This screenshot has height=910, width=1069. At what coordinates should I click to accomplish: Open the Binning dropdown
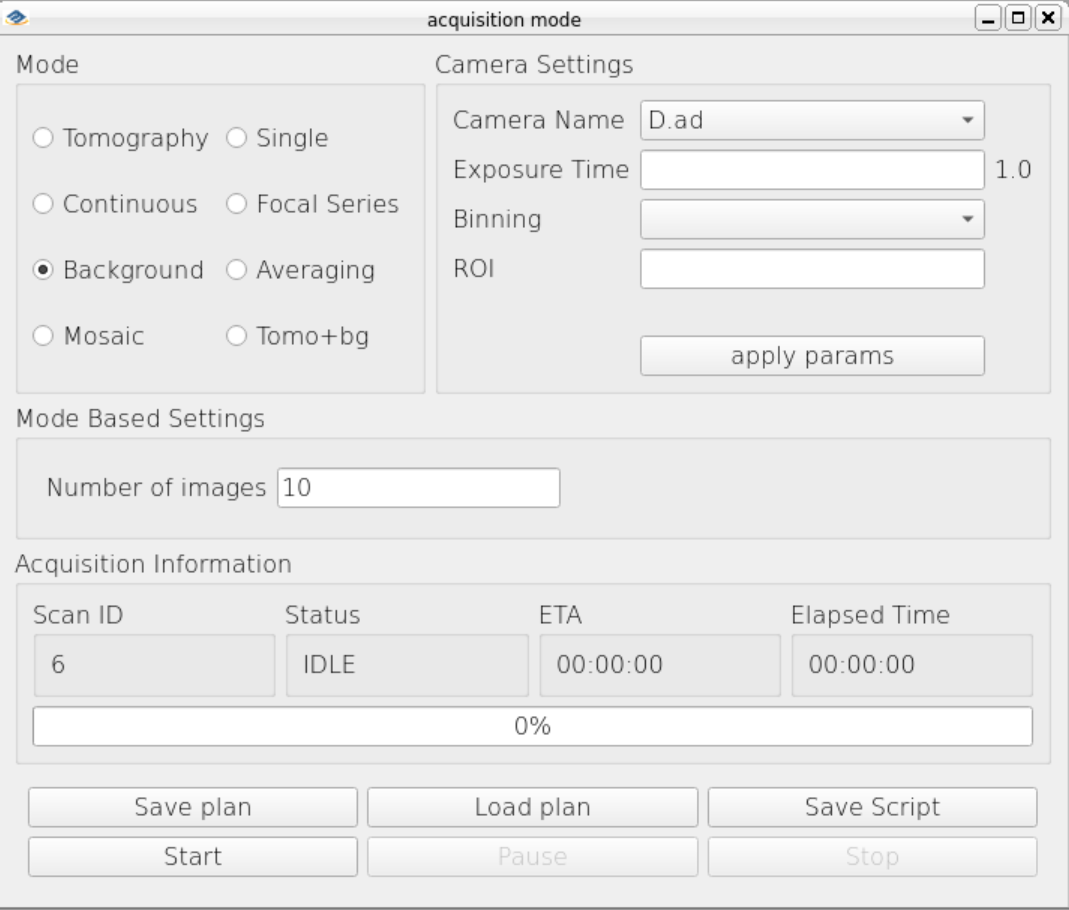pyautogui.click(x=812, y=219)
